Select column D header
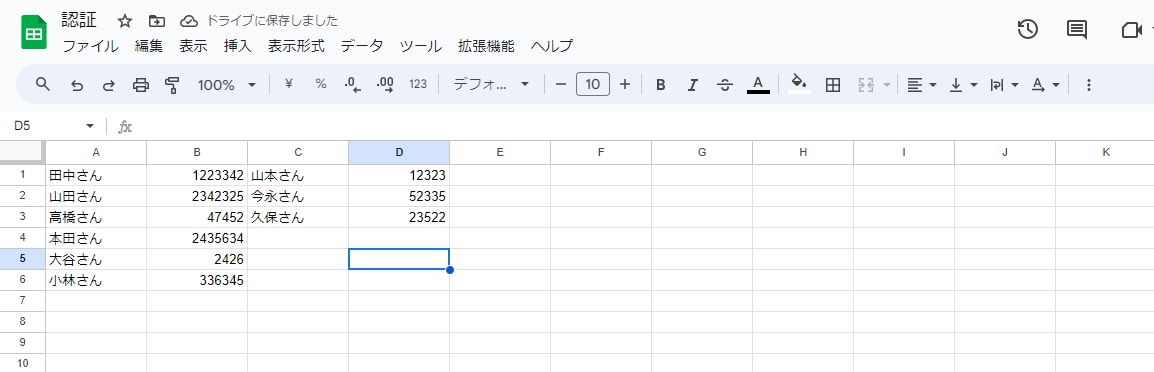 399,152
